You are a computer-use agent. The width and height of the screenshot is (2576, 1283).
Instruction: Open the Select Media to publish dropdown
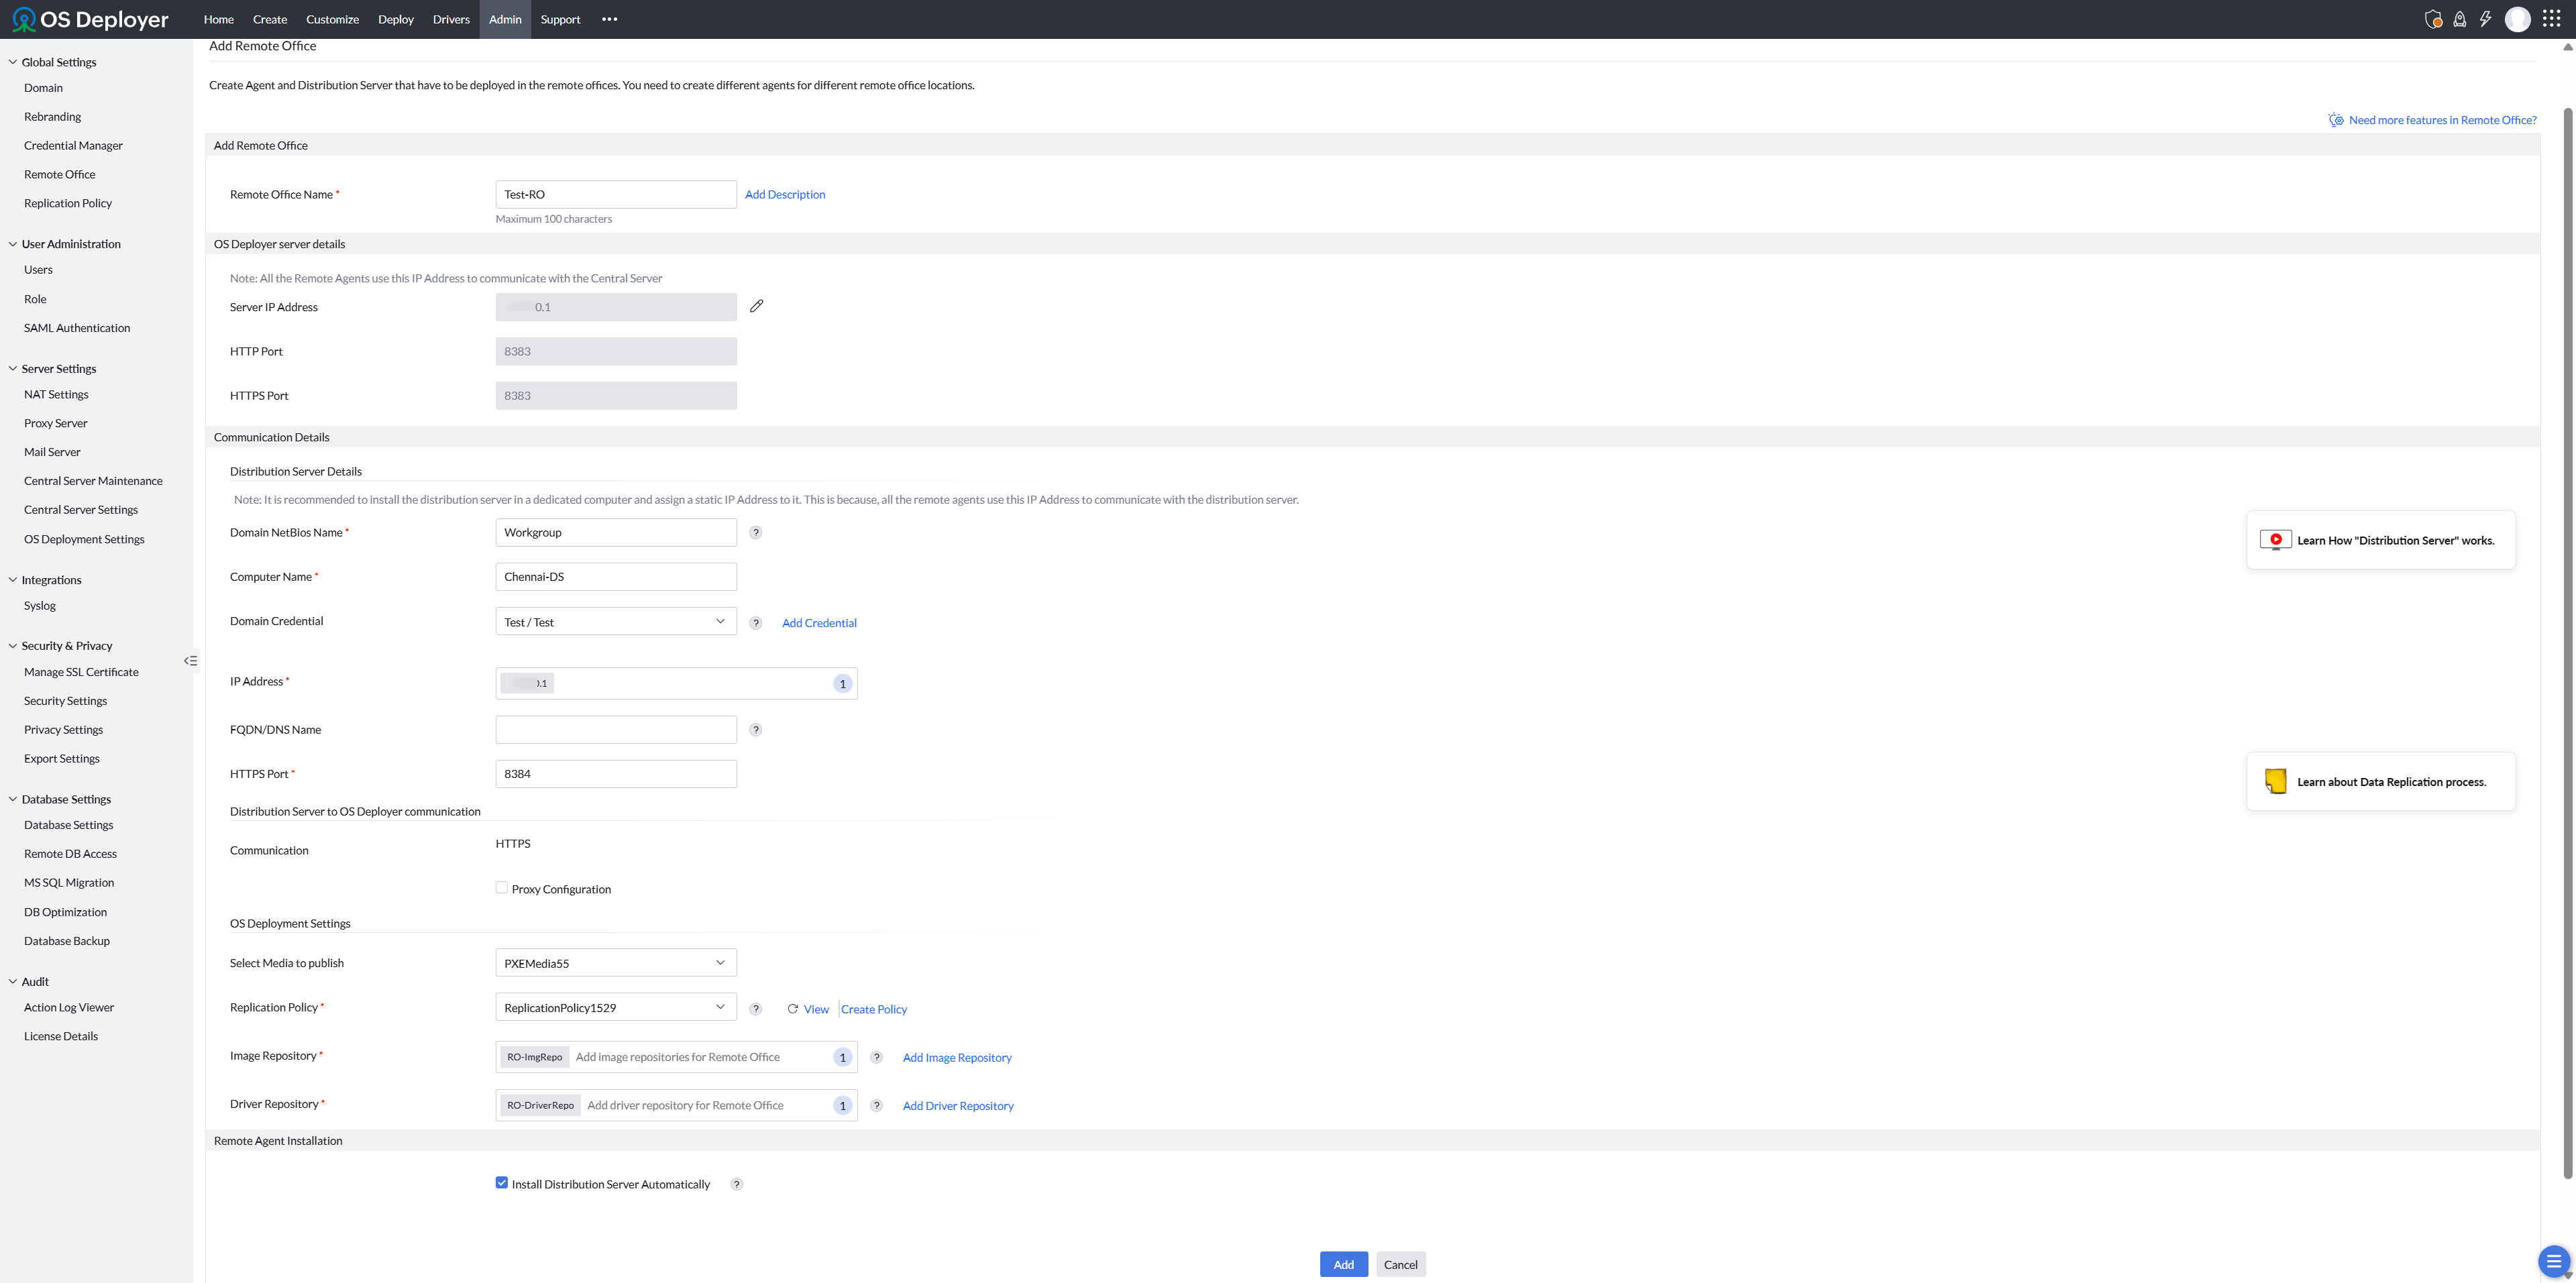point(615,962)
